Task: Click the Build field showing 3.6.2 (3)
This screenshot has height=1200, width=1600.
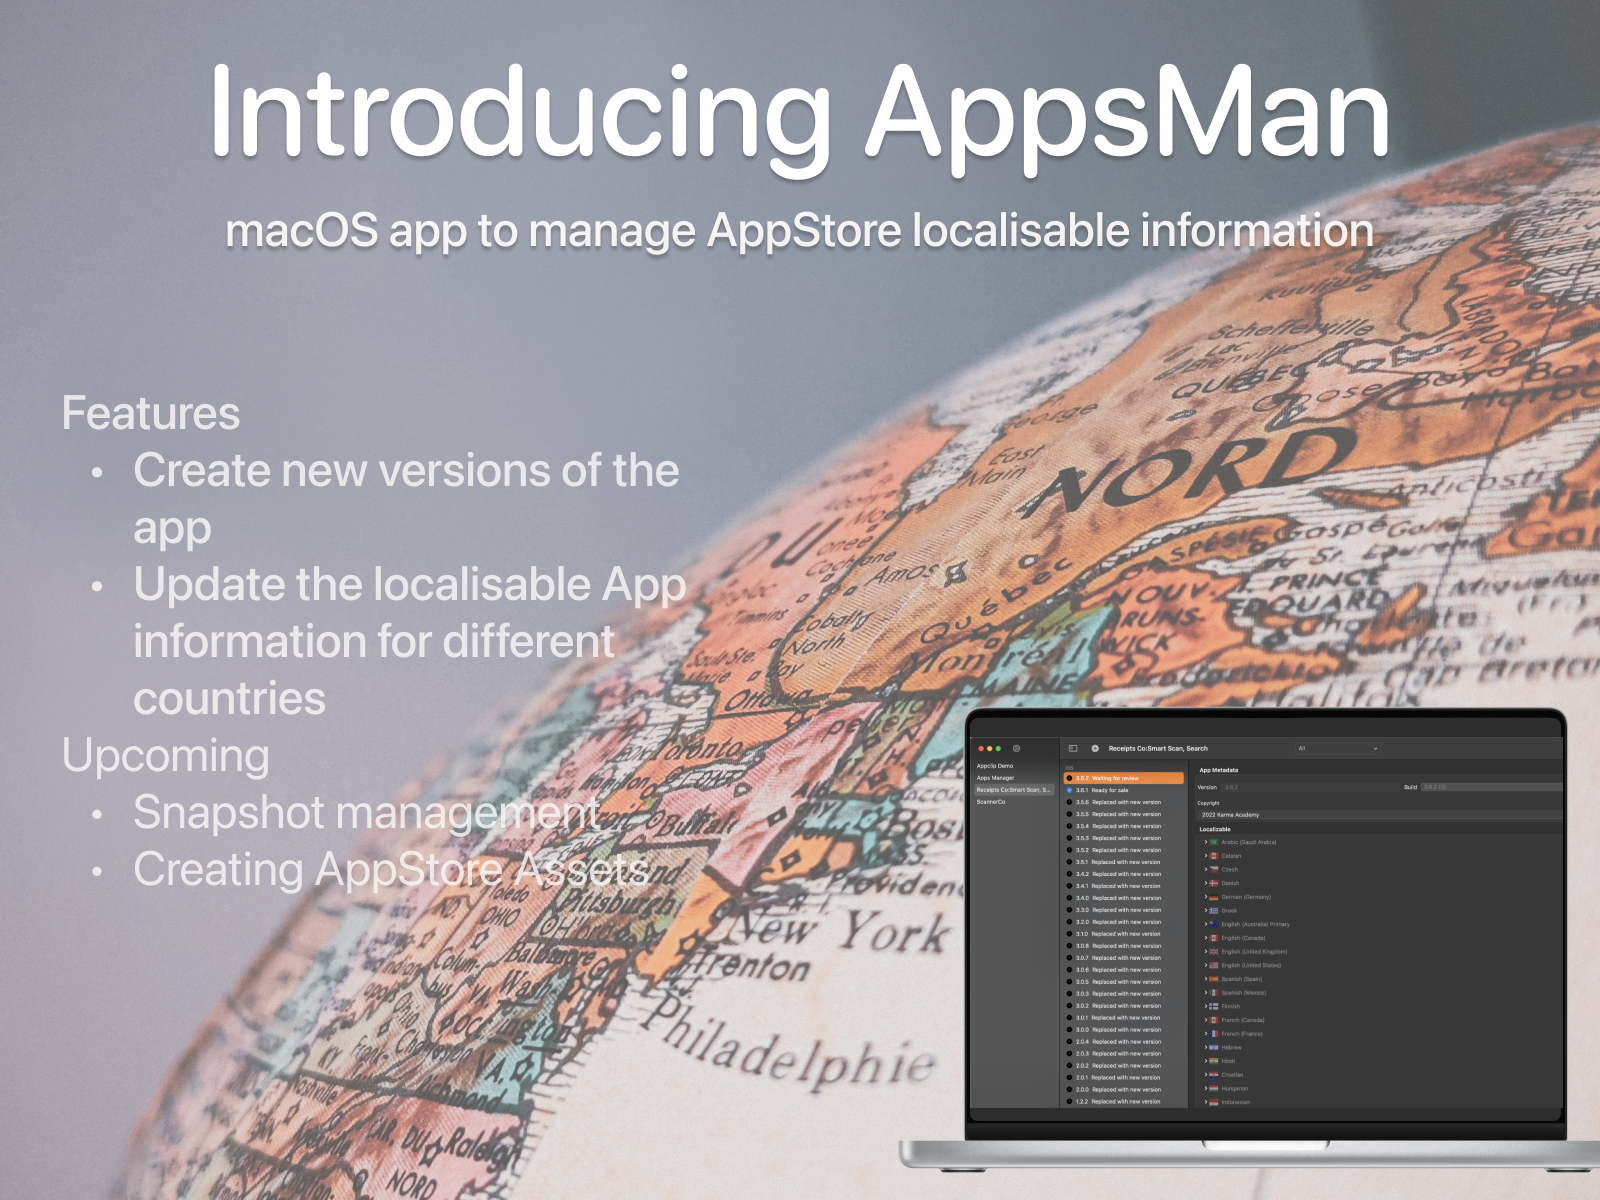Action: [1491, 787]
